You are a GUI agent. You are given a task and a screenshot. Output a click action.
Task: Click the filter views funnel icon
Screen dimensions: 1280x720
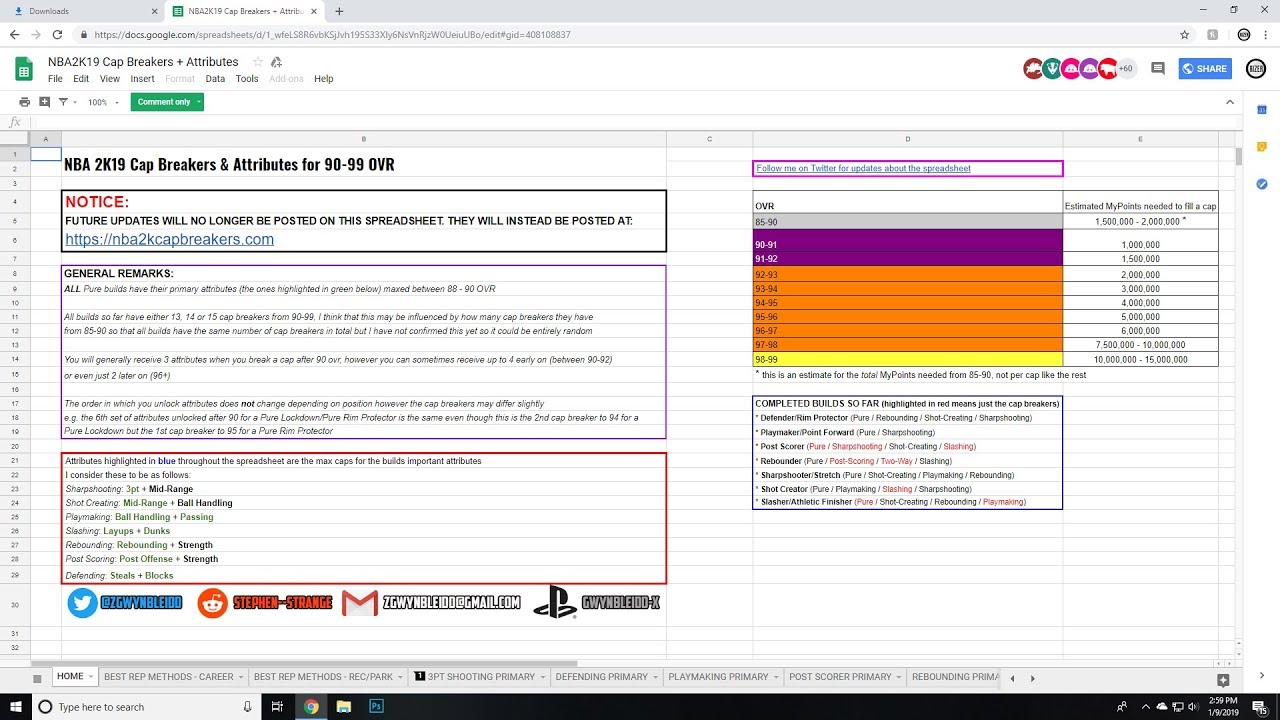pos(63,102)
